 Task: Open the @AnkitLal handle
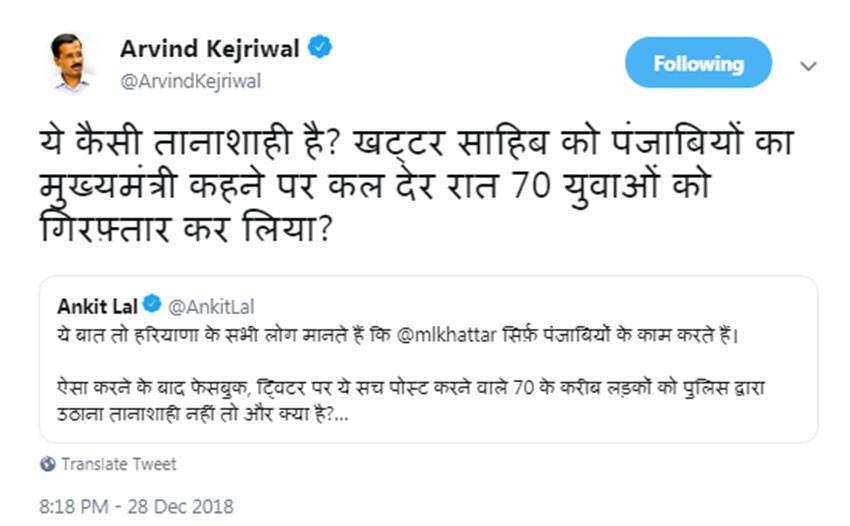(x=212, y=306)
